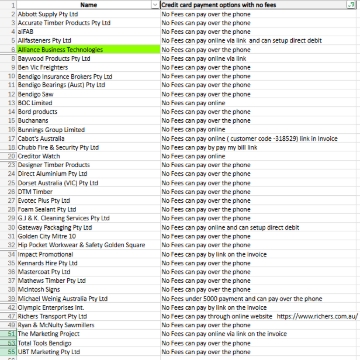This screenshot has width=360, height=360.
Task: Select the Ben Vic Freighters cell
Action: click(88, 67)
